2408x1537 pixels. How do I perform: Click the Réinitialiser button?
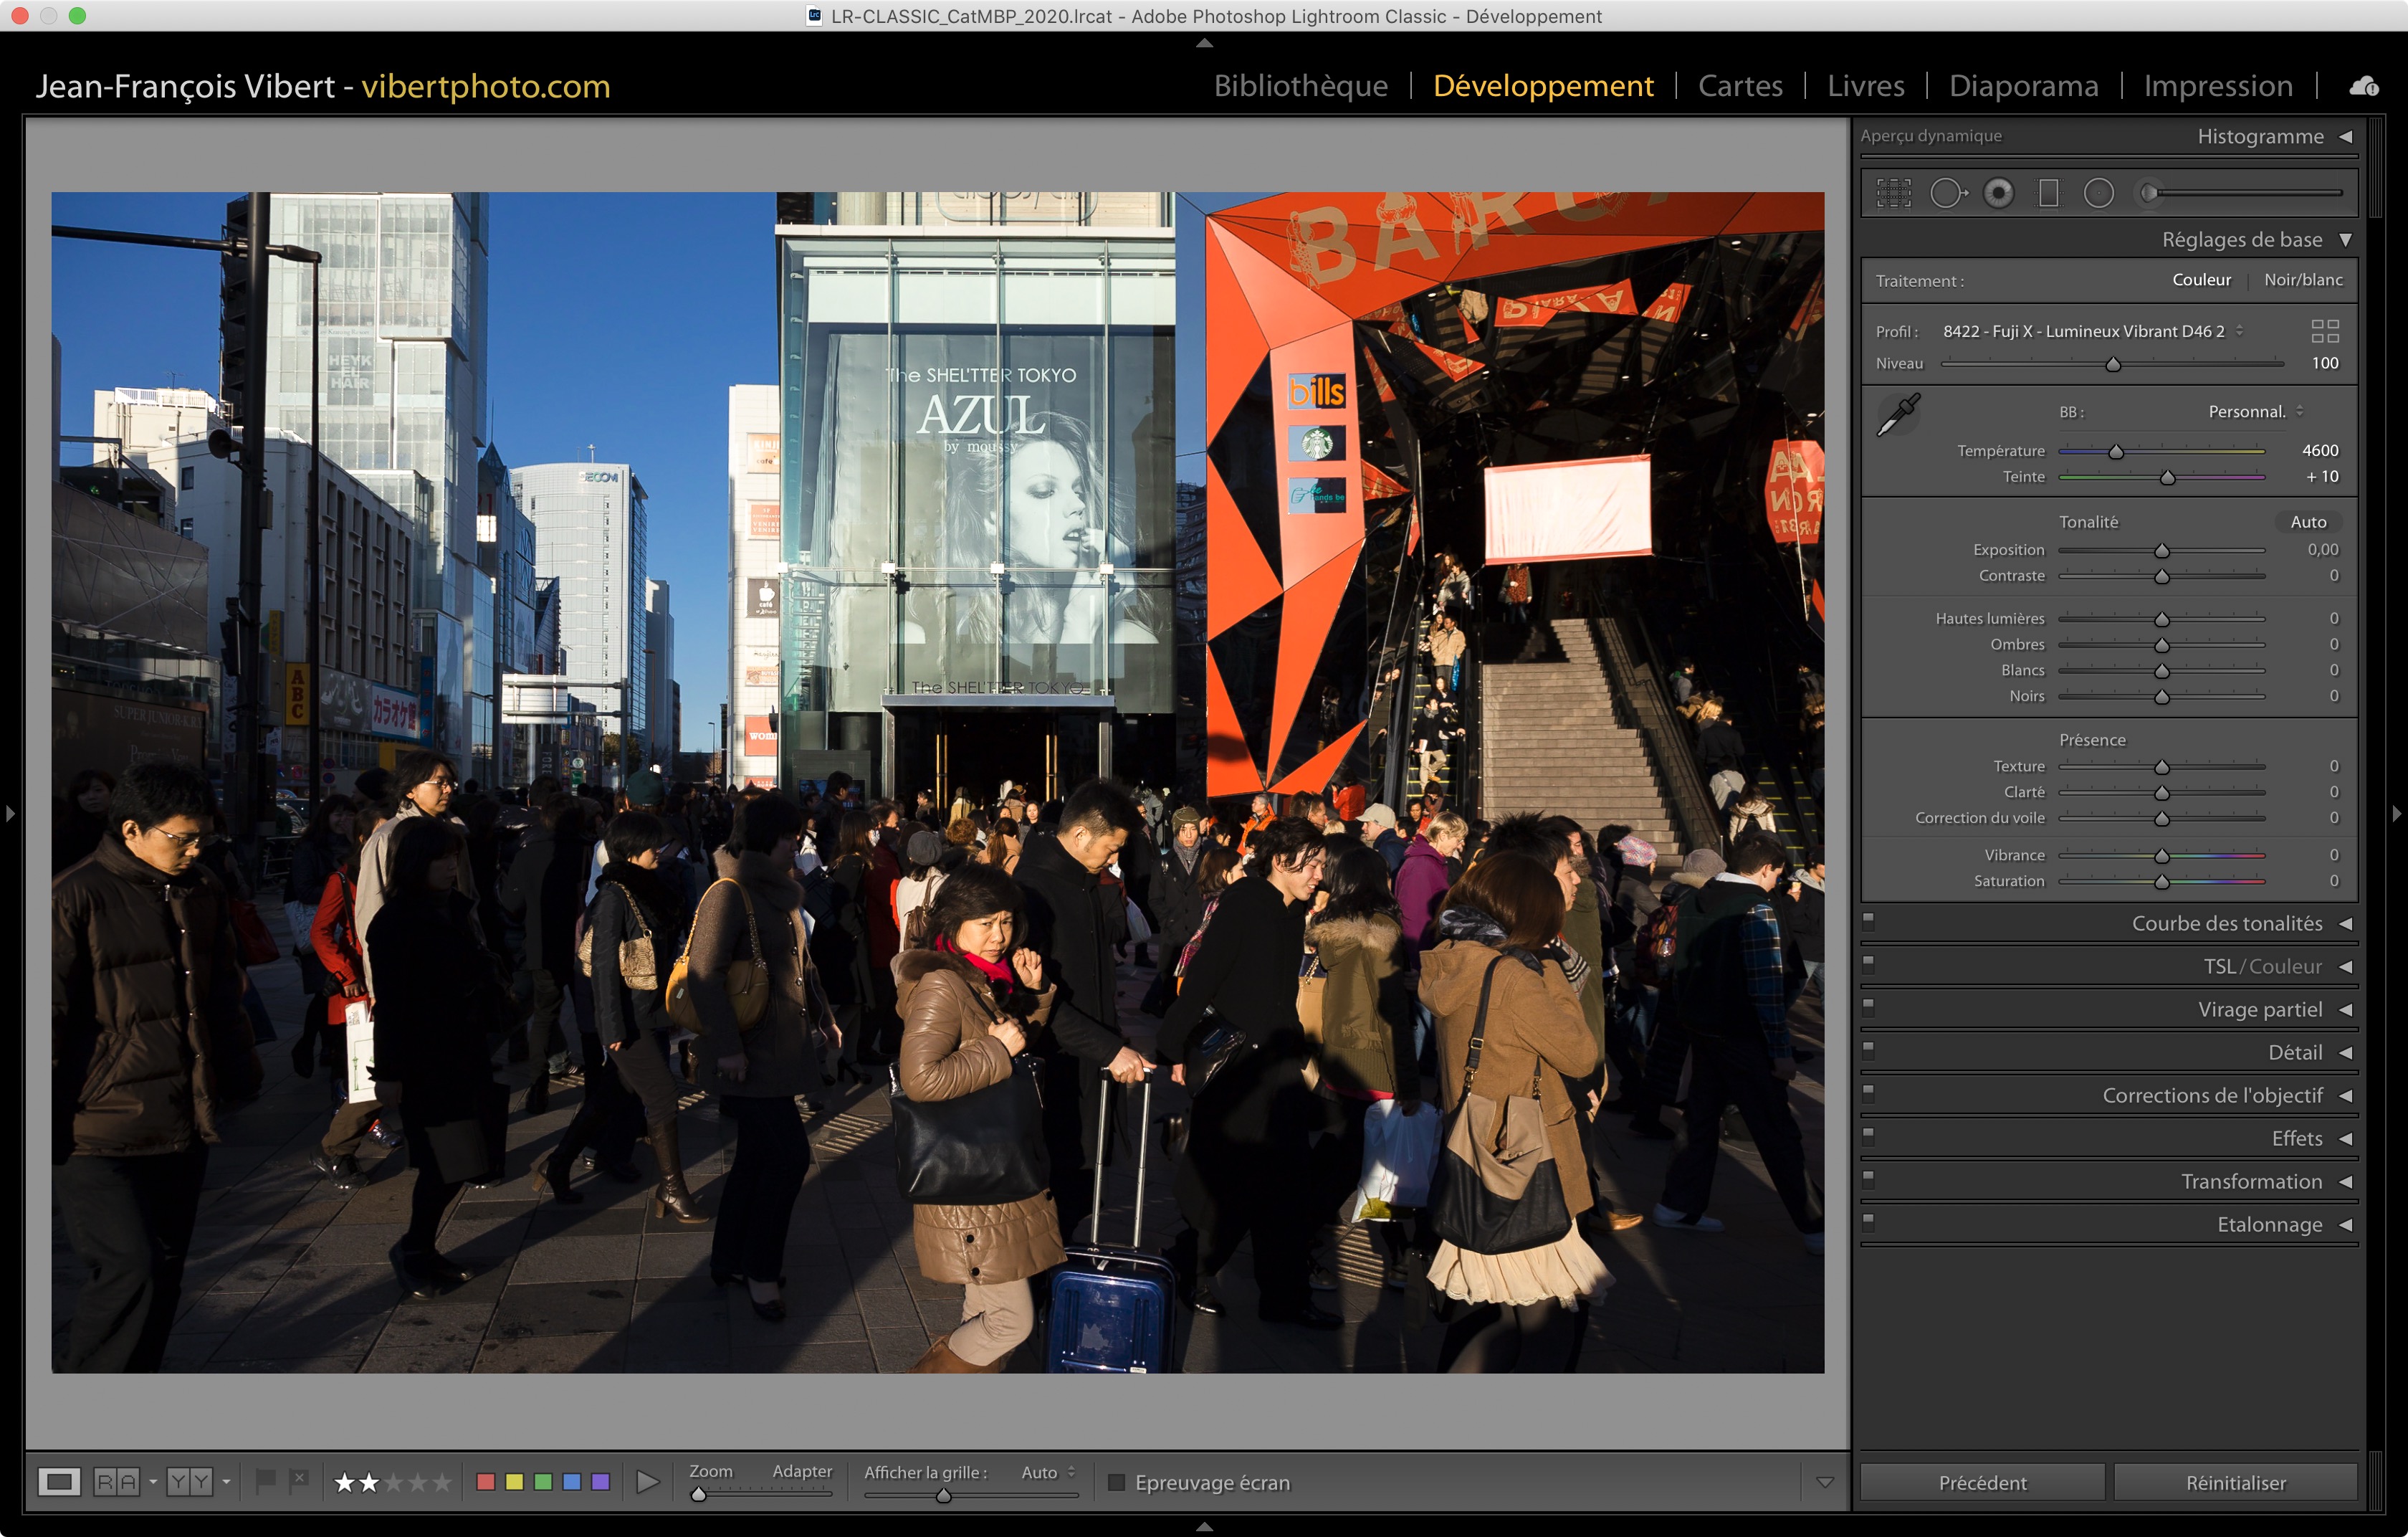2235,1483
